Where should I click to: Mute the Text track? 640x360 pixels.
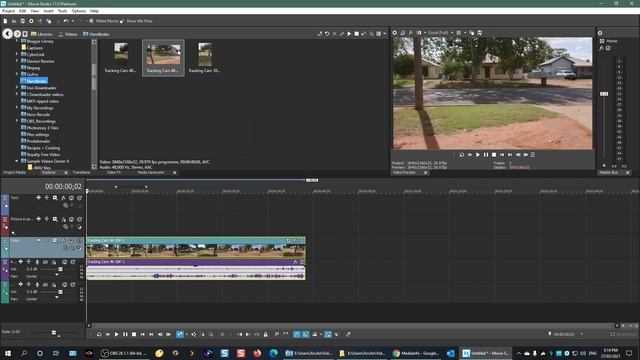click(71, 198)
